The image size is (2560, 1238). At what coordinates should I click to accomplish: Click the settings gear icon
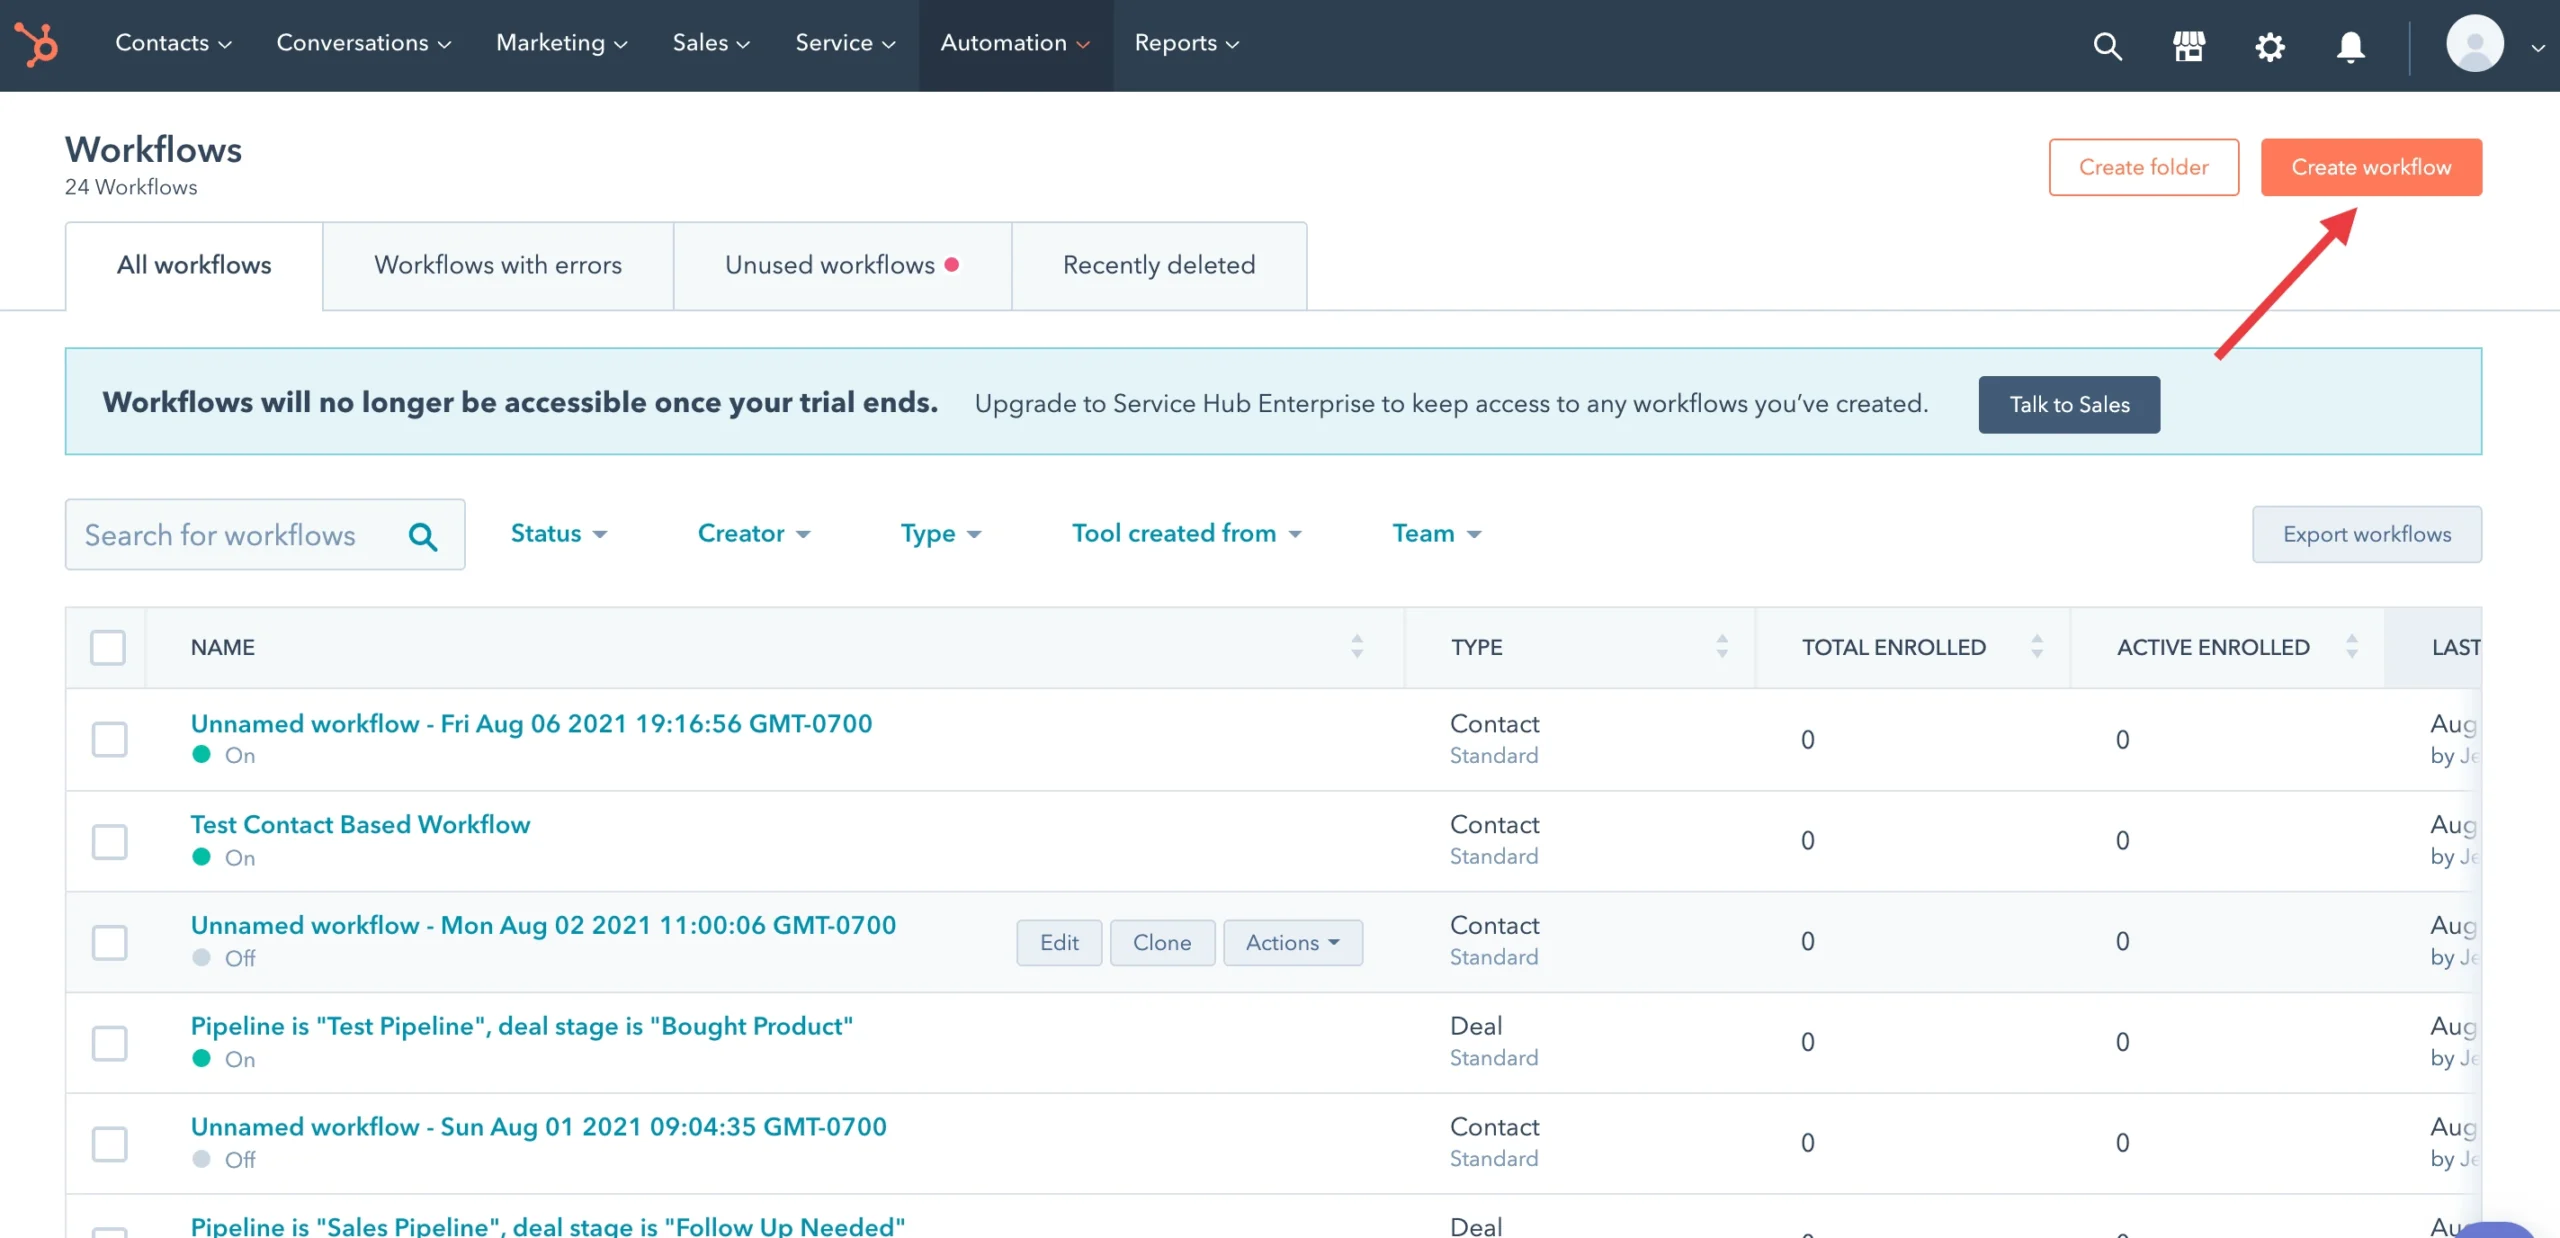pos(2270,46)
